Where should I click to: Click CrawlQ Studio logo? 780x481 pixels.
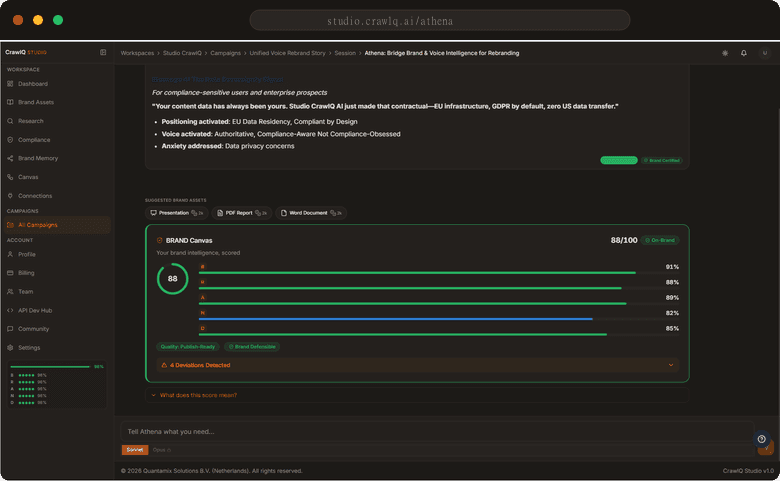pos(26,52)
